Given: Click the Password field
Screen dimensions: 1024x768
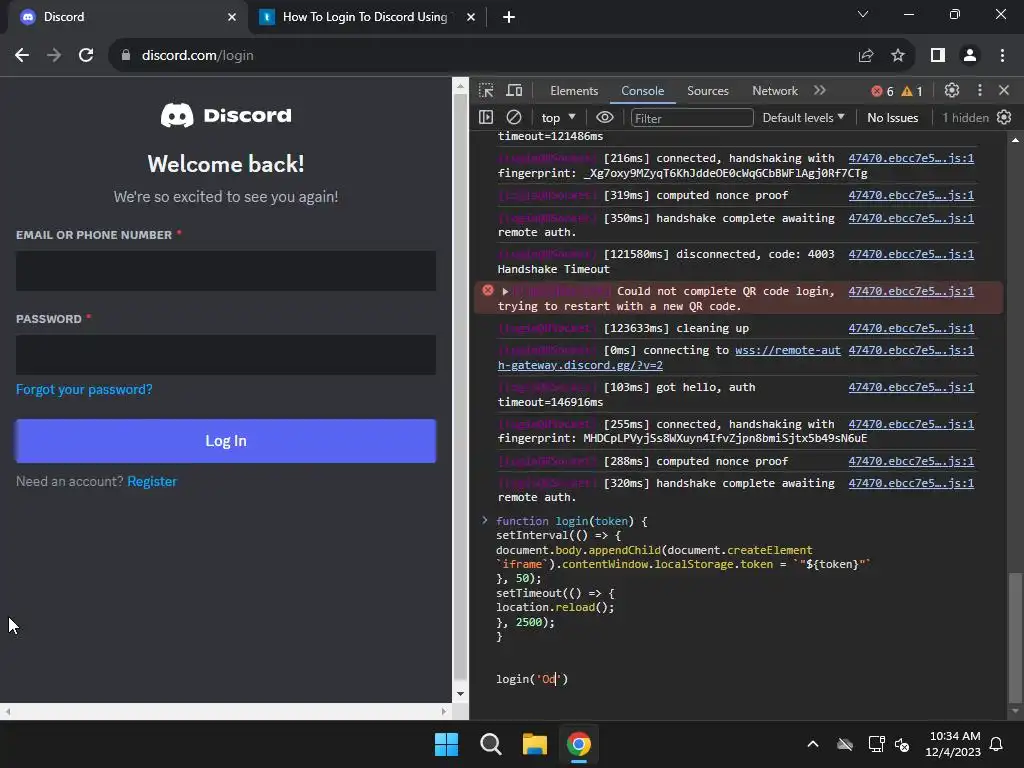Looking at the screenshot, I should 226,355.
